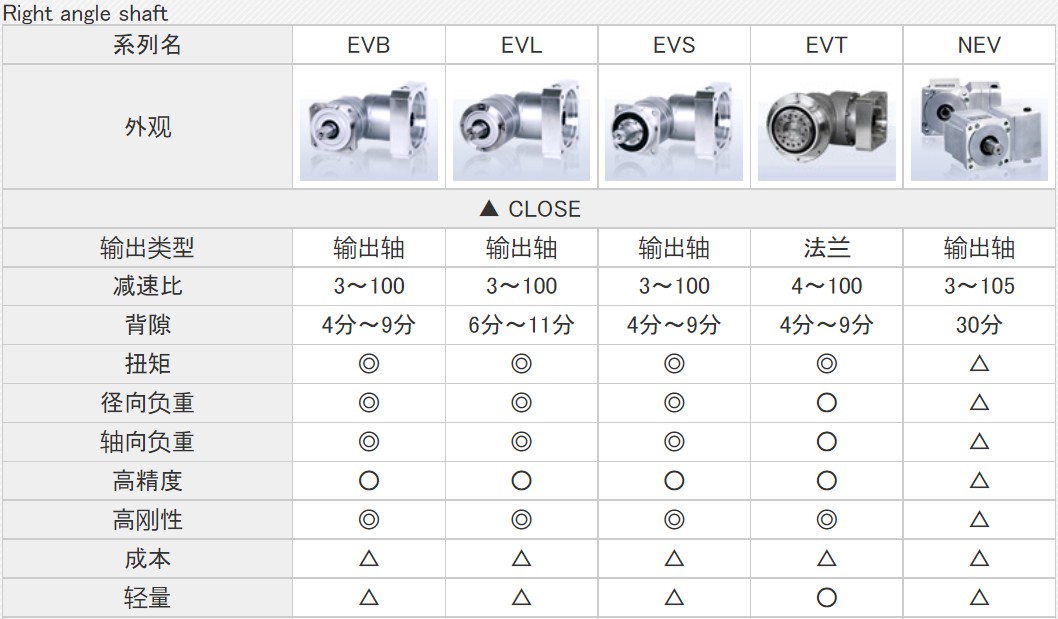
Task: Click EVT's single-circle radial load rating
Action: (x=827, y=403)
